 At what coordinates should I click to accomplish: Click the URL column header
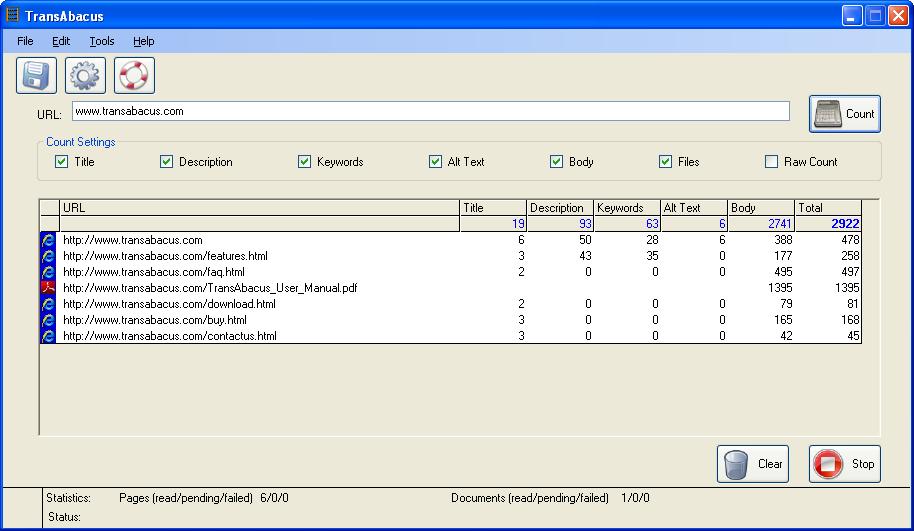tap(259, 208)
